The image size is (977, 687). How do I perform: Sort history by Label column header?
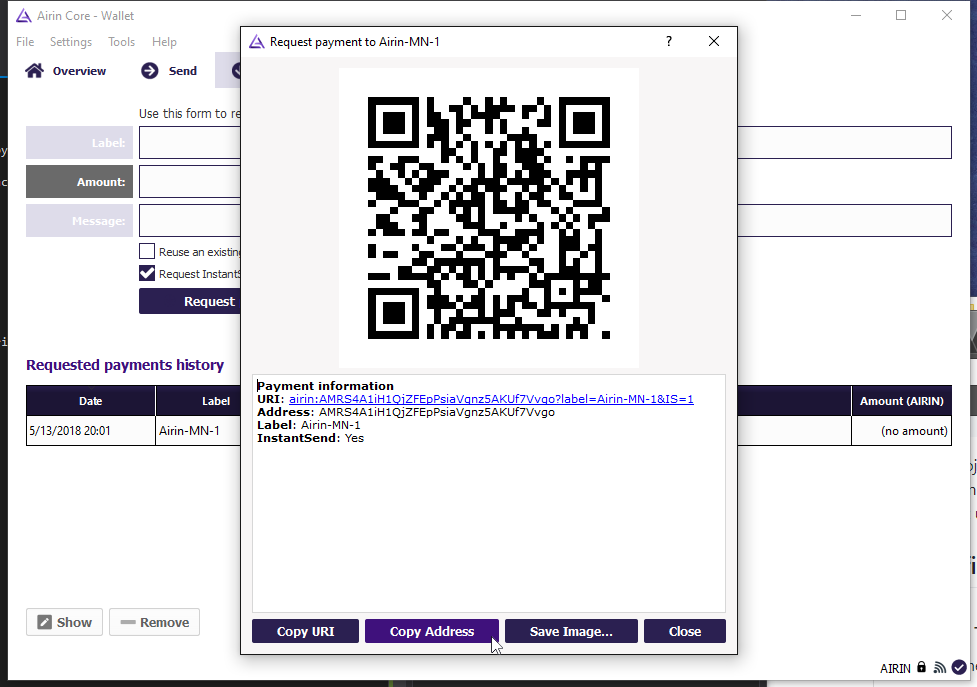[x=198, y=401]
